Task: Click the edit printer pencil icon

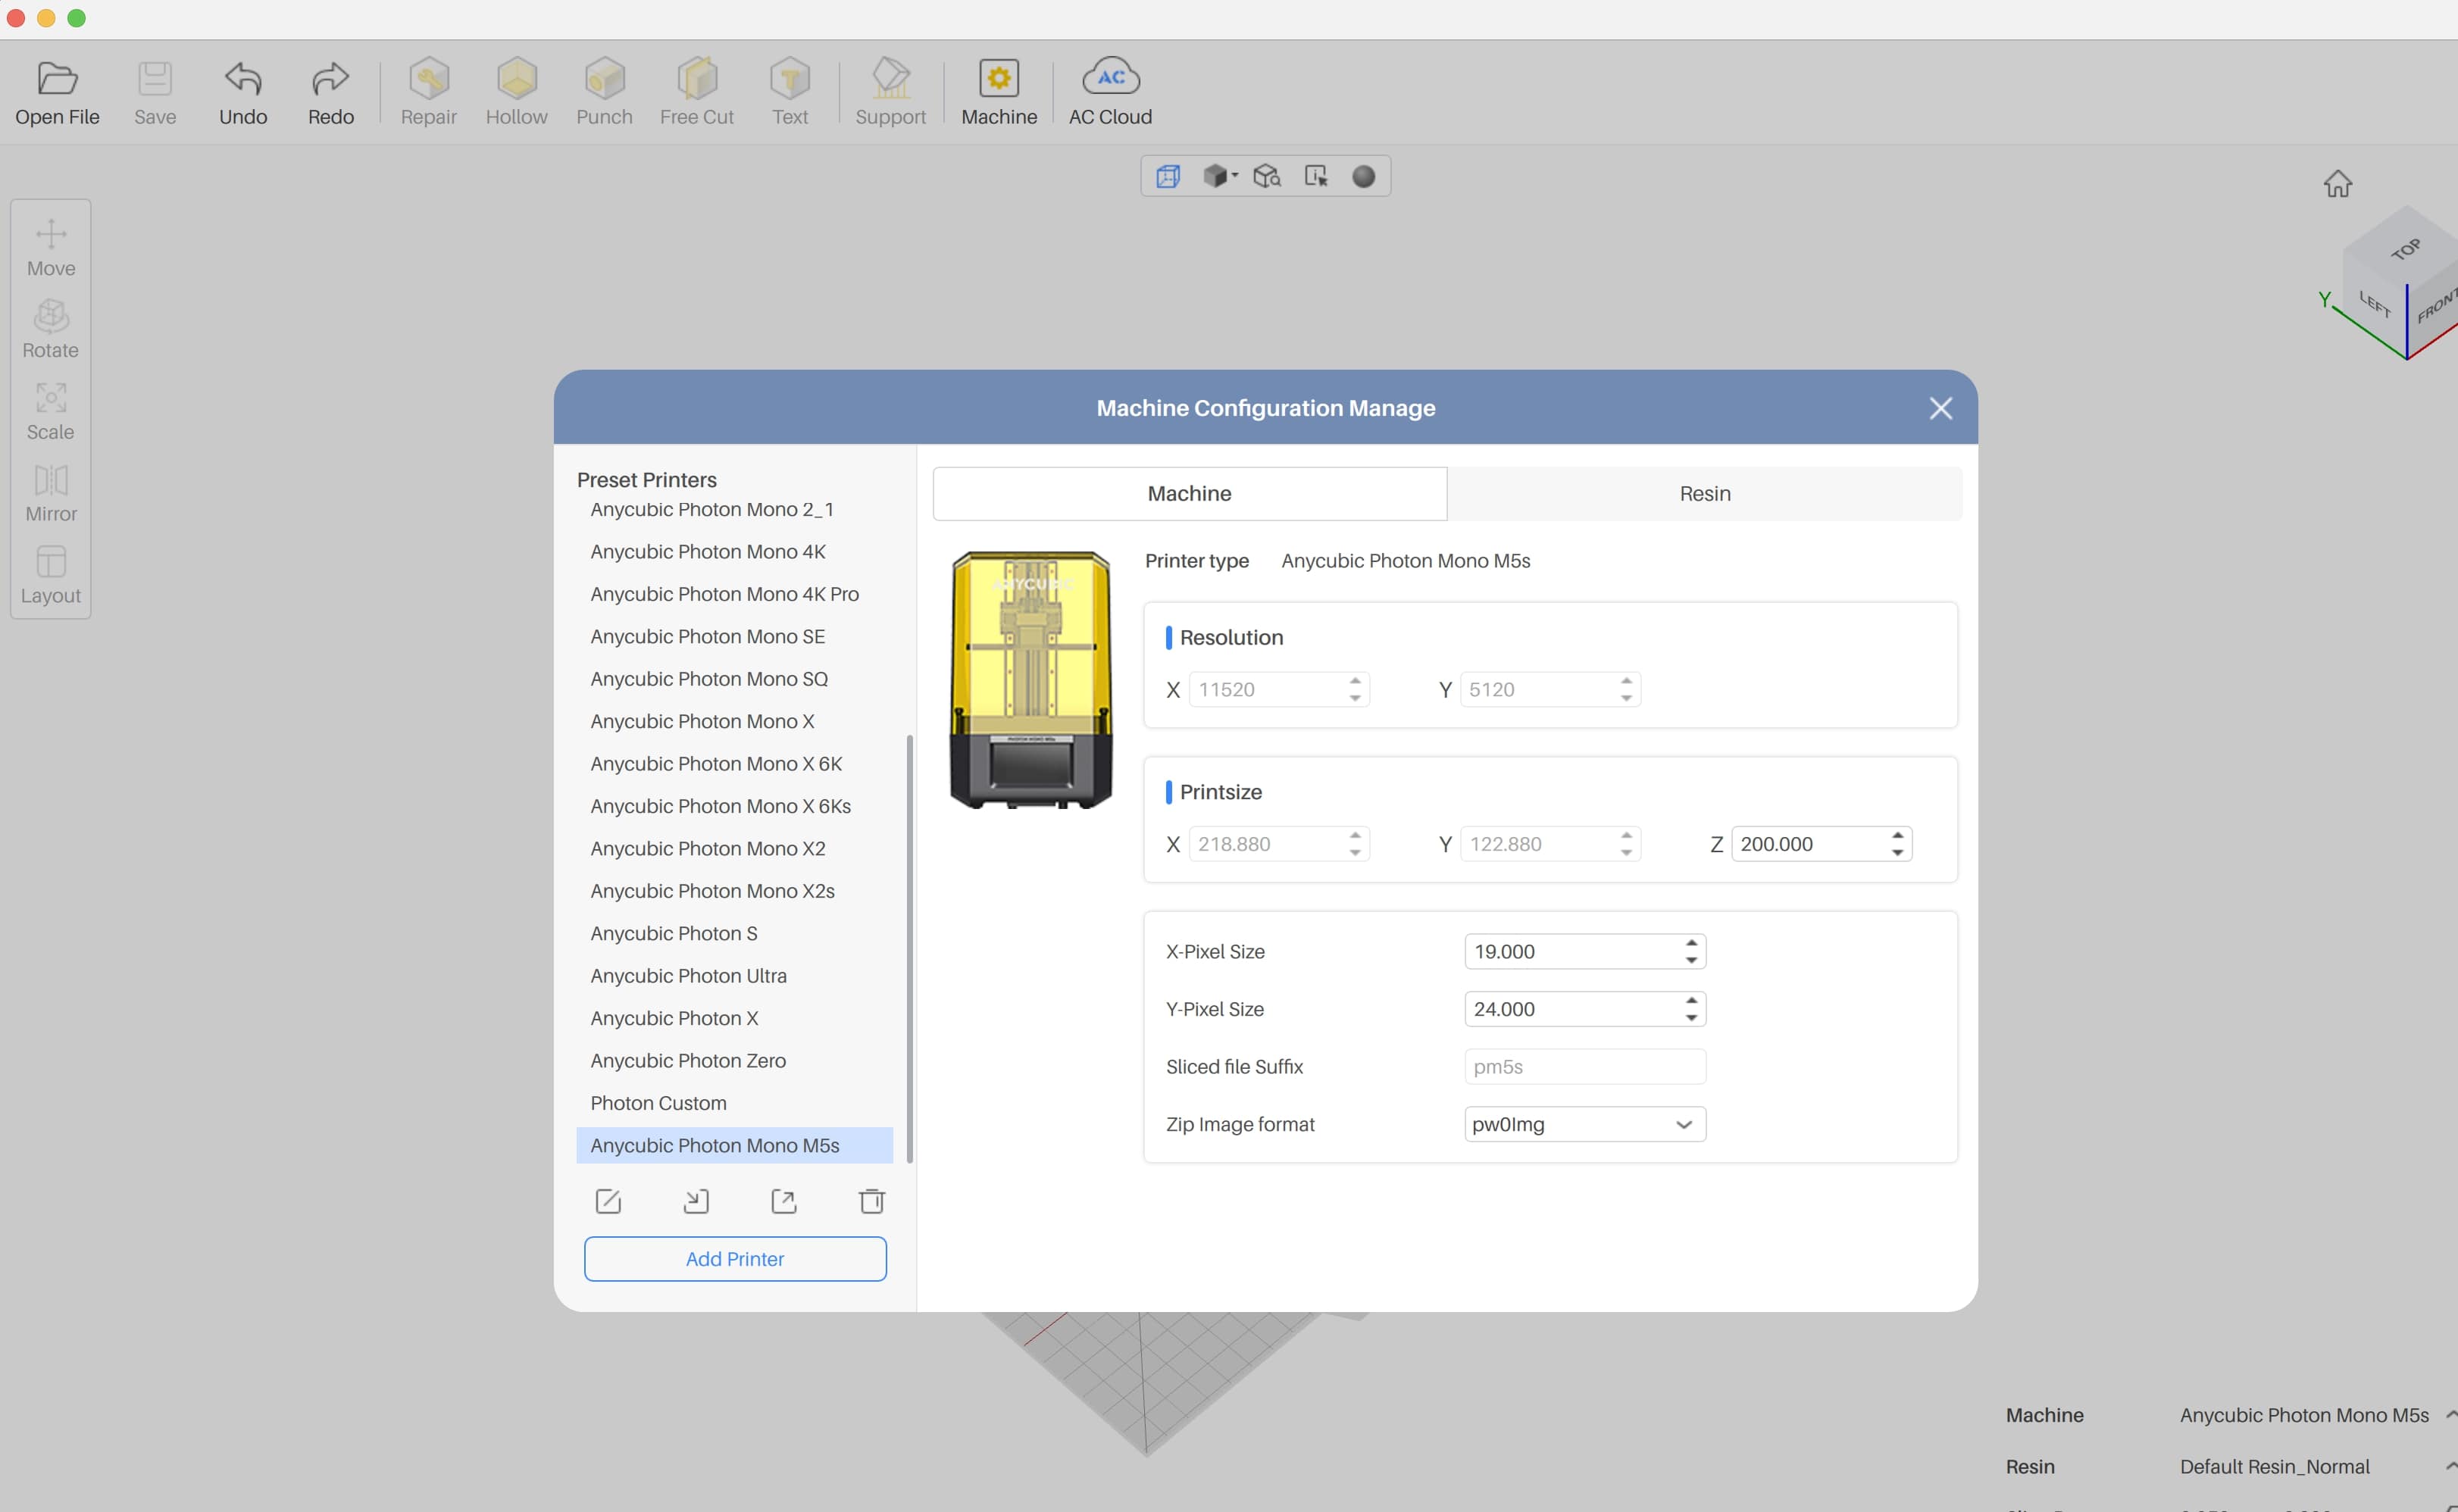Action: 608,1201
